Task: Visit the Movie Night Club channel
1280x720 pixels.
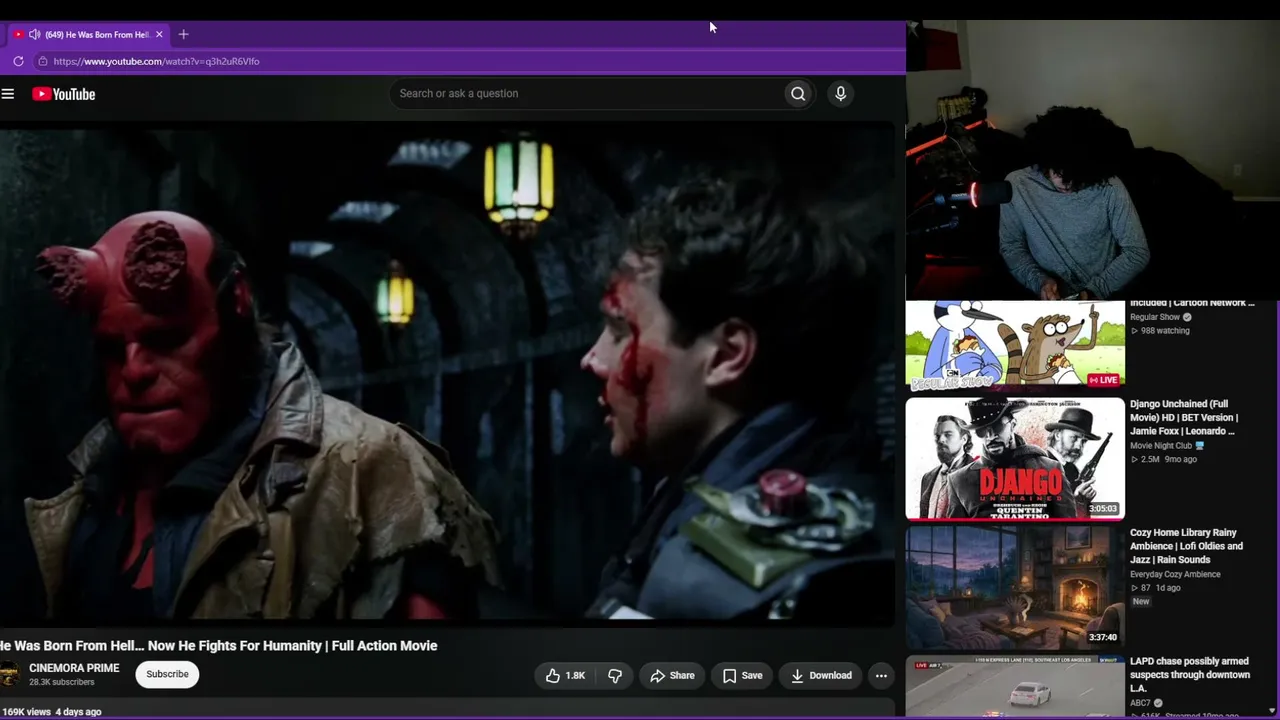Action: (1160, 446)
